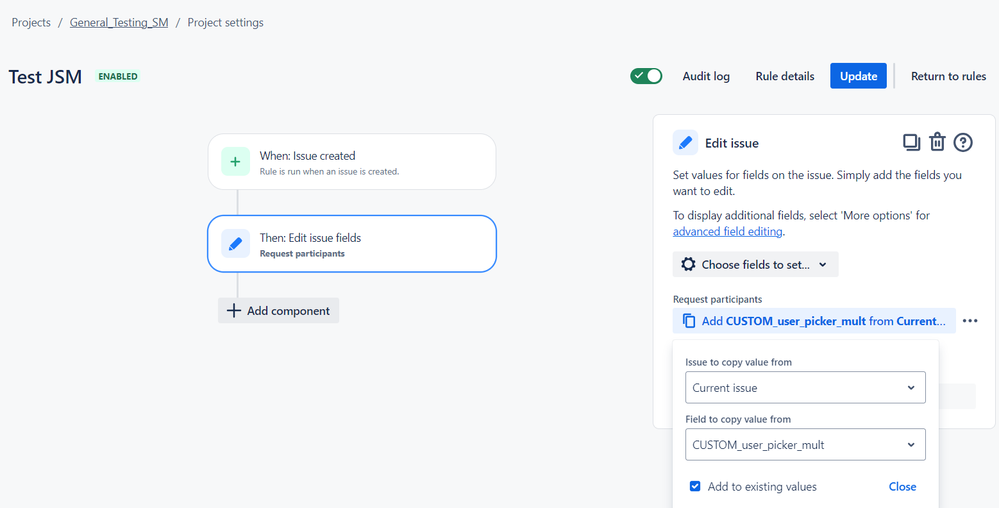Open the help question mark icon
The image size is (999, 508).
(963, 142)
